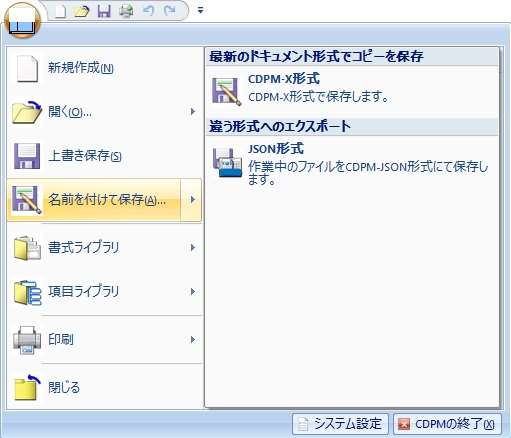This screenshot has height=438, width=511.
Task: Choose JSON形式 export option title
Action: click(x=276, y=149)
